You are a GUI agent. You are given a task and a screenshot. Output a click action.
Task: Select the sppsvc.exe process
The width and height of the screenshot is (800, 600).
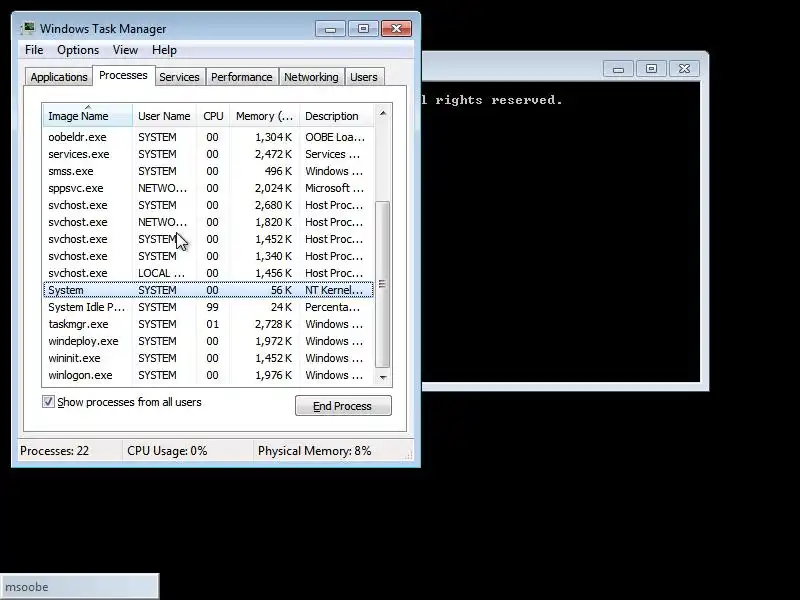pyautogui.click(x=208, y=188)
